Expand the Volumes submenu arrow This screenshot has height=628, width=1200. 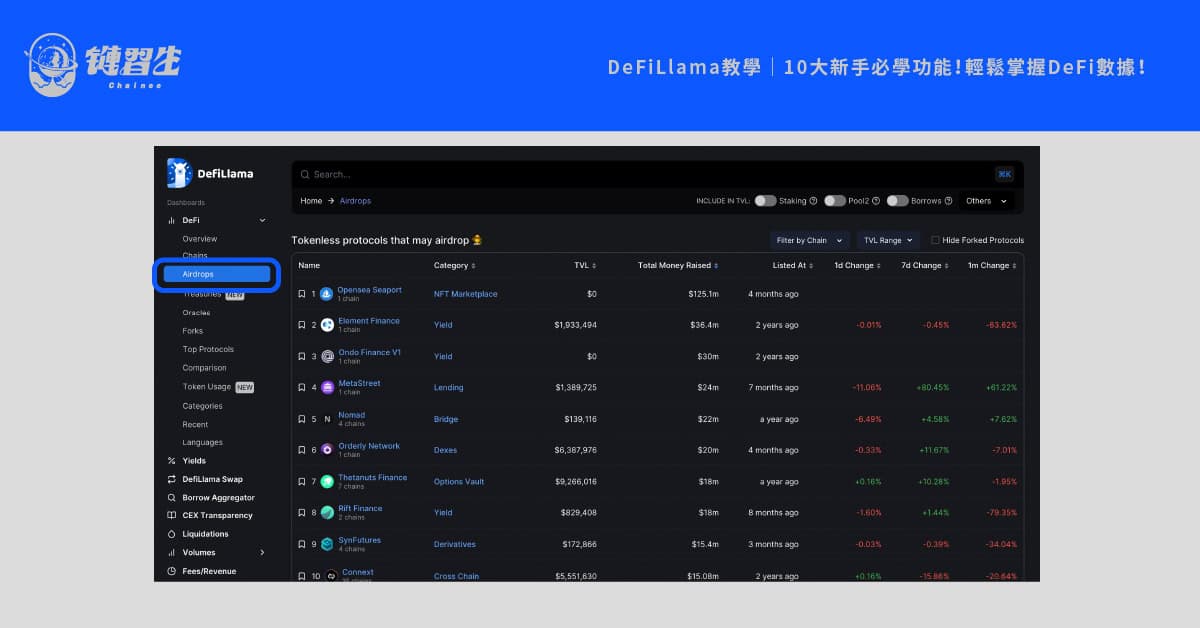[x=262, y=552]
